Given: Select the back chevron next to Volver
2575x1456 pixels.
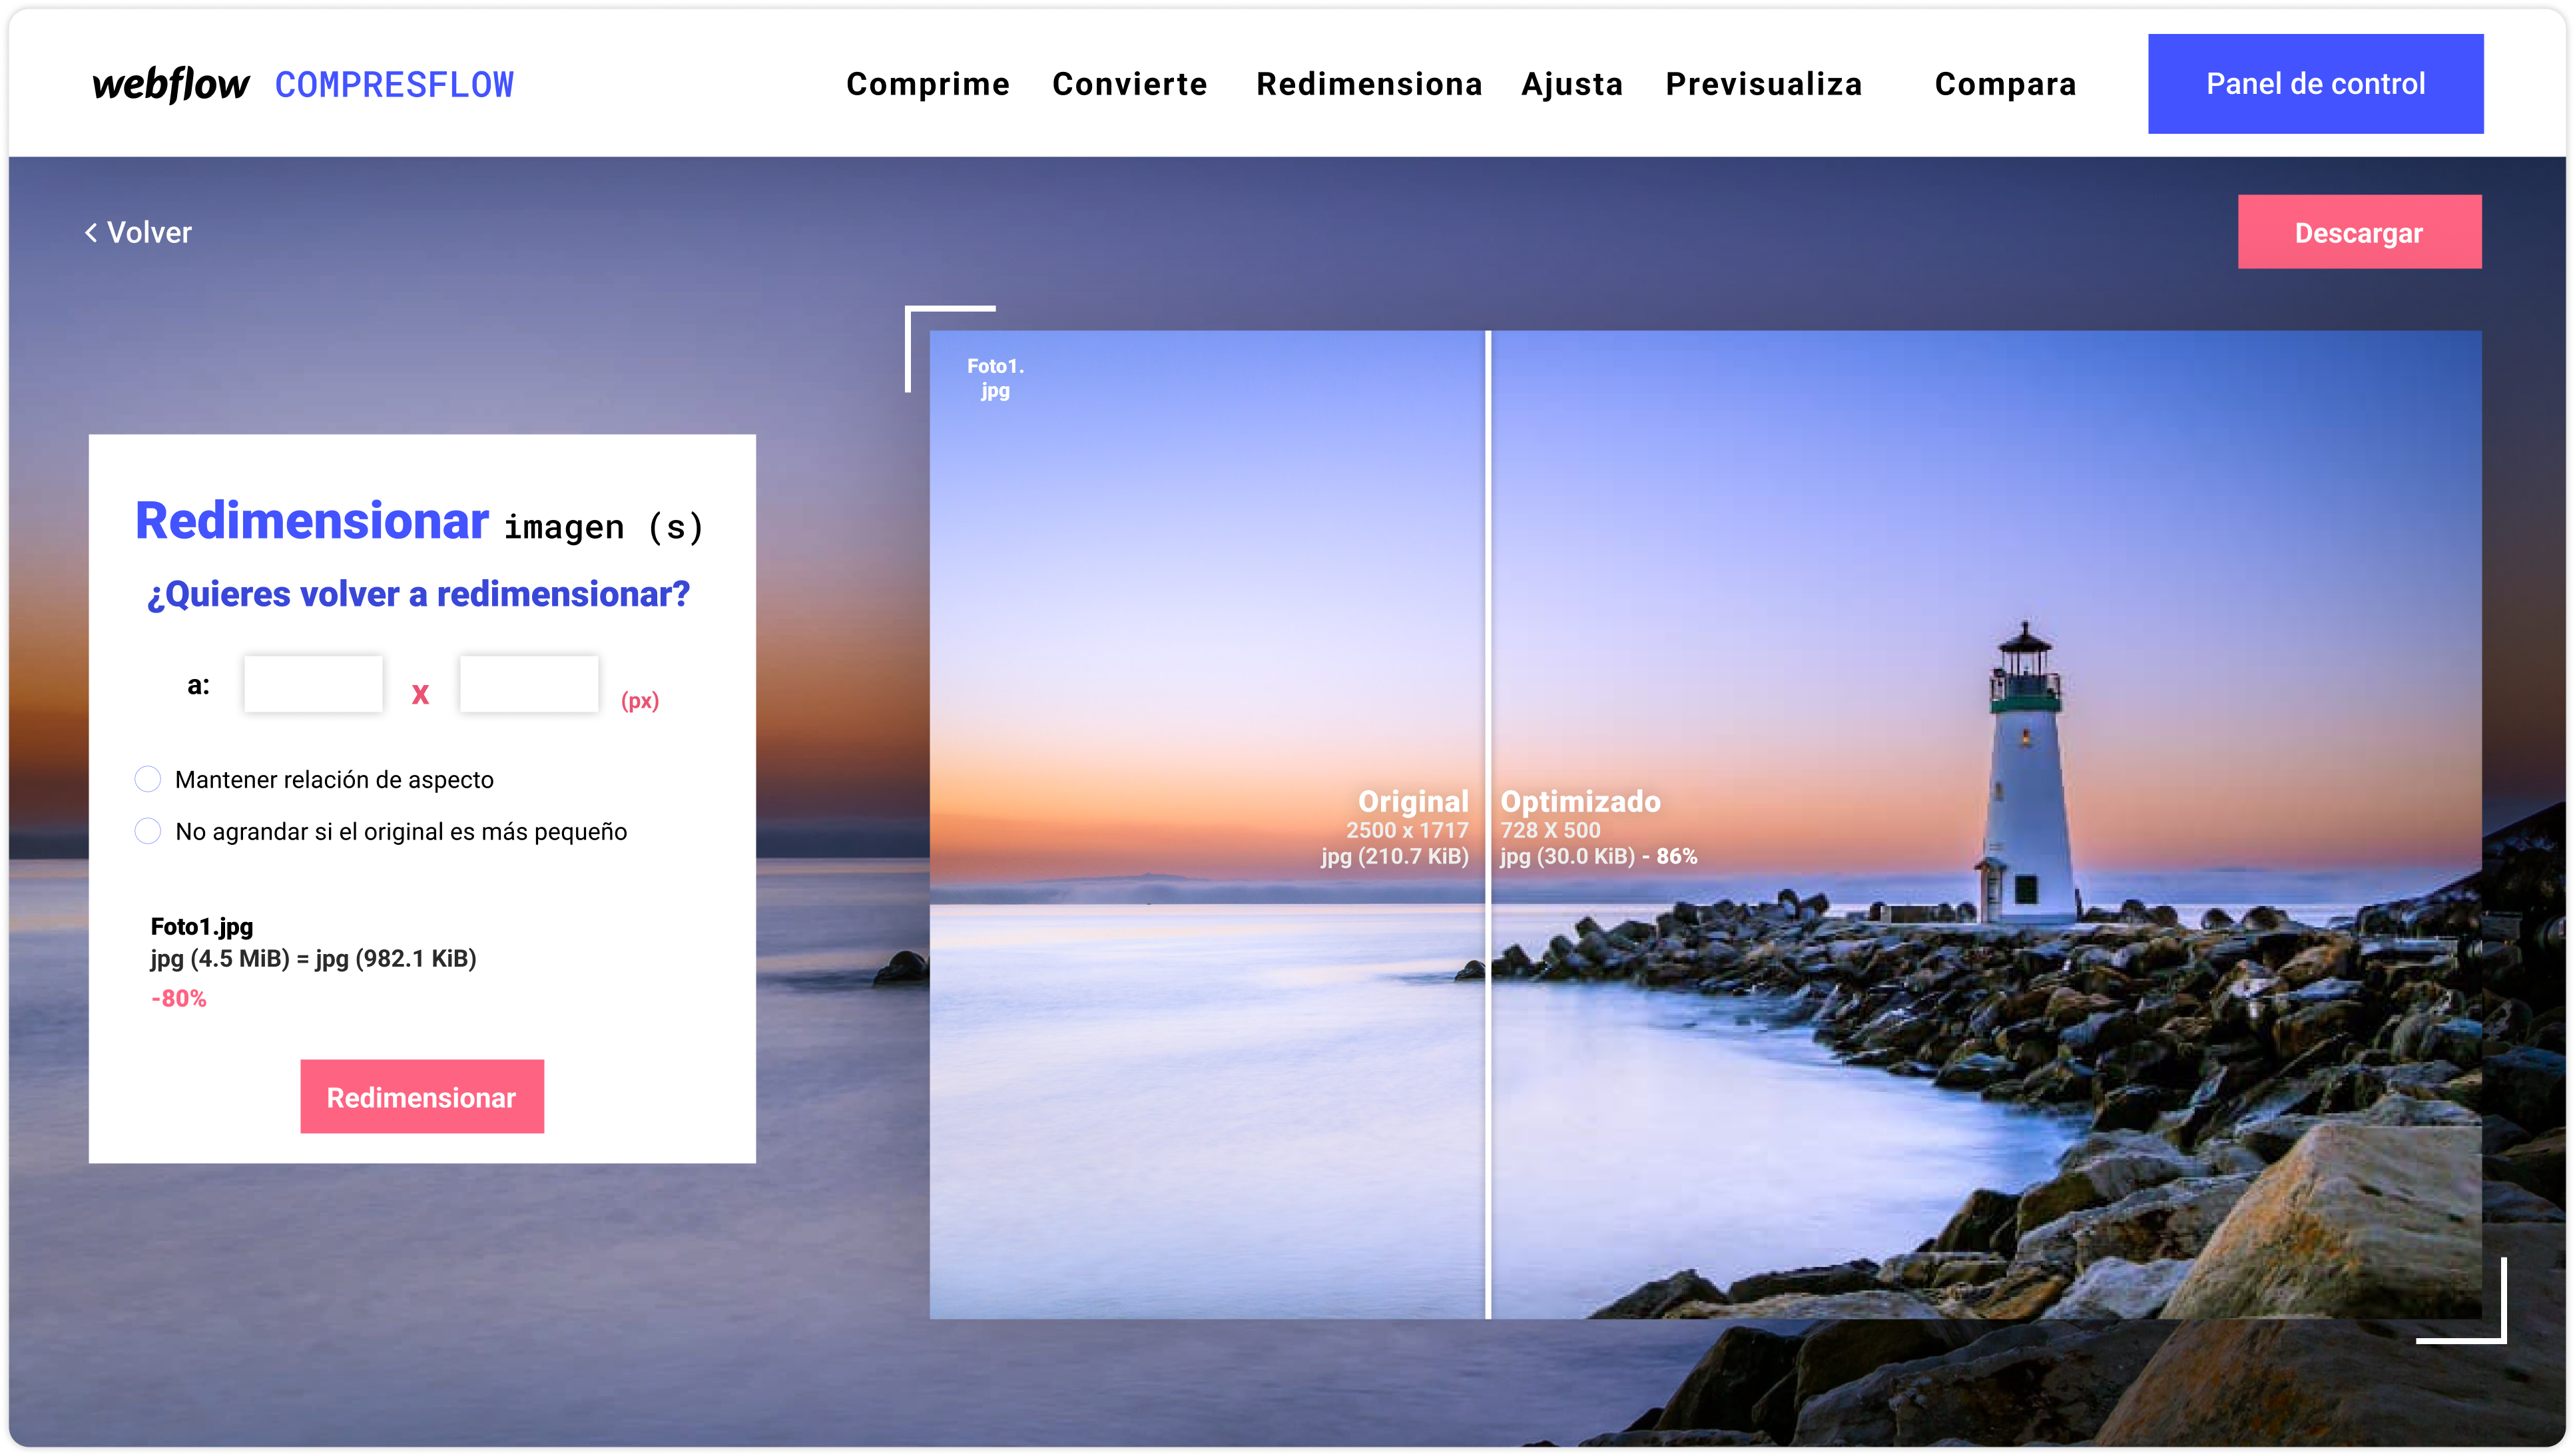Looking at the screenshot, I should [91, 232].
